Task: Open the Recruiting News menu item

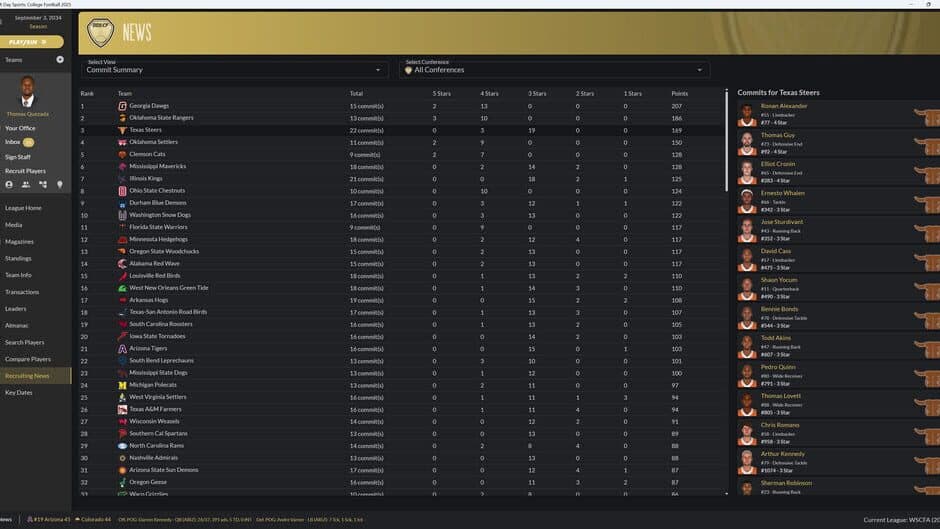Action: [x=27, y=376]
